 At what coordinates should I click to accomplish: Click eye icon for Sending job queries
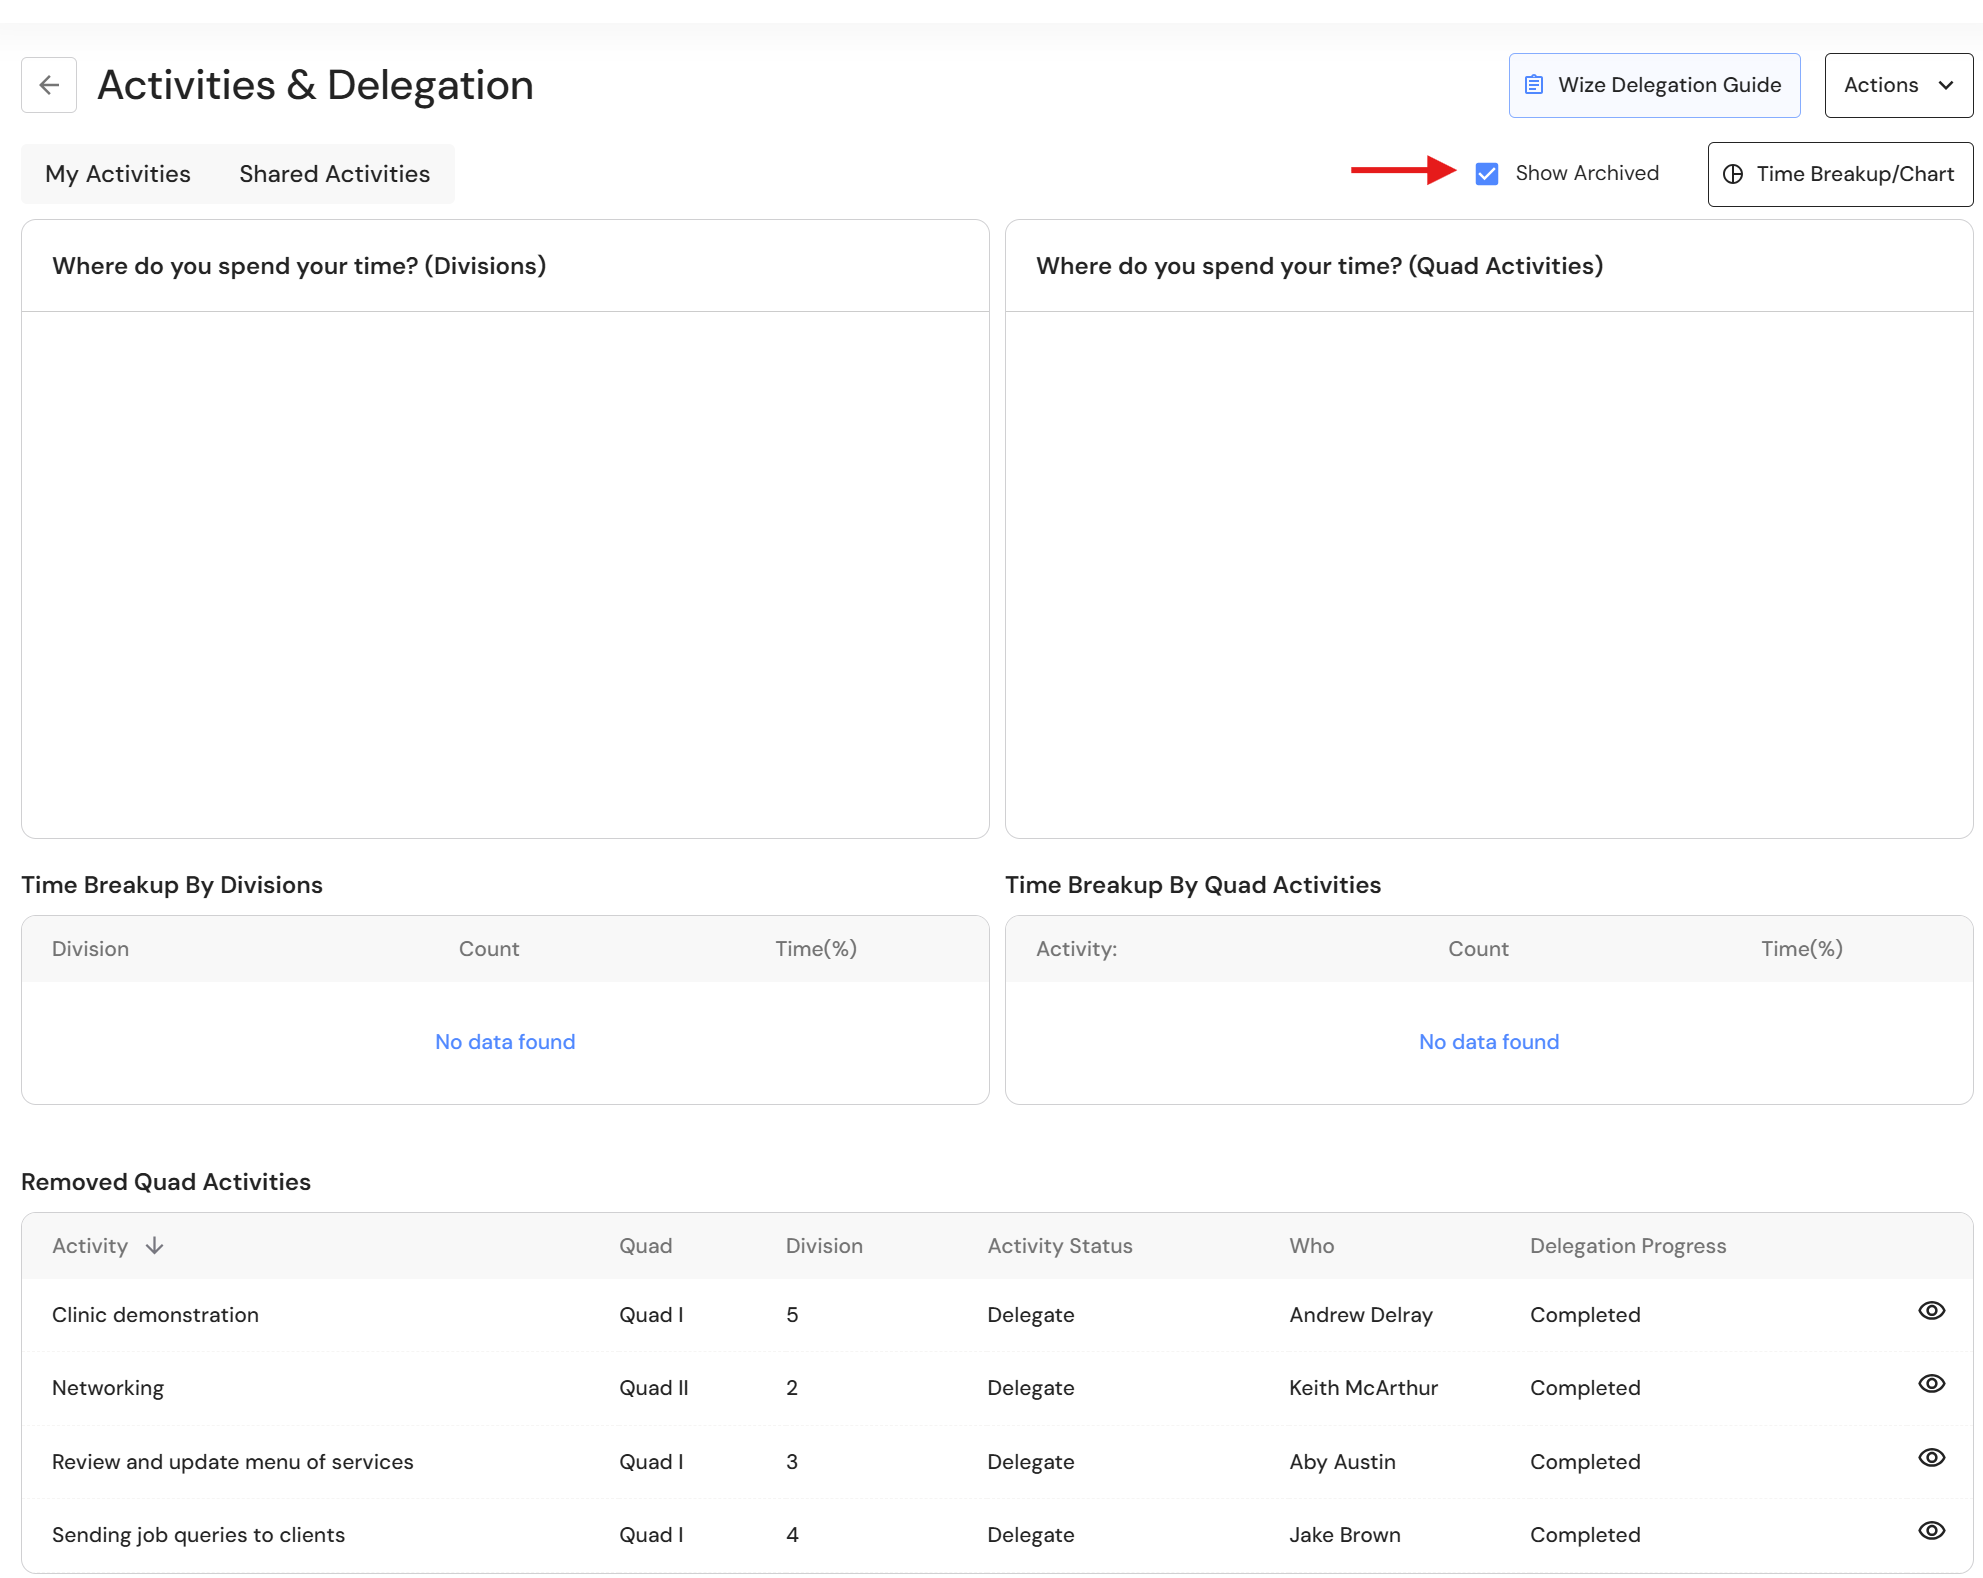(x=1931, y=1531)
